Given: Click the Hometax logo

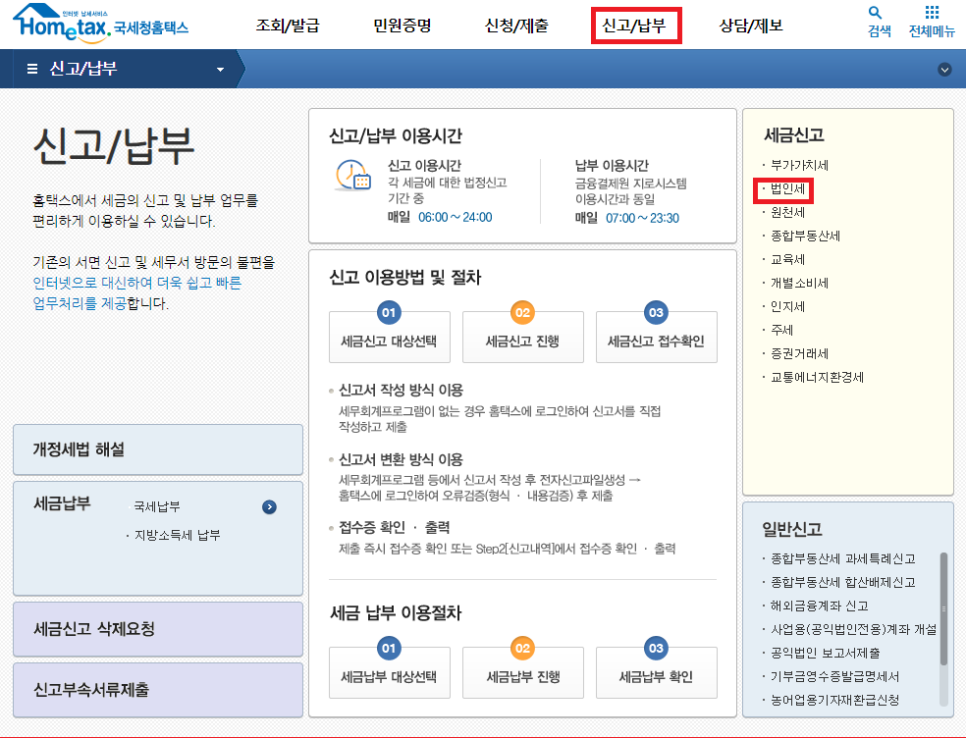Looking at the screenshot, I should coord(100,24).
